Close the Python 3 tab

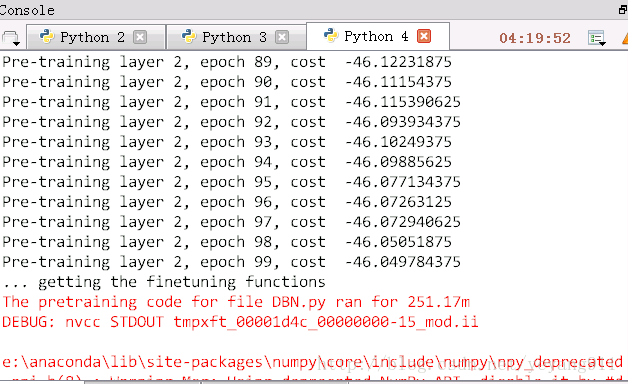coord(282,37)
